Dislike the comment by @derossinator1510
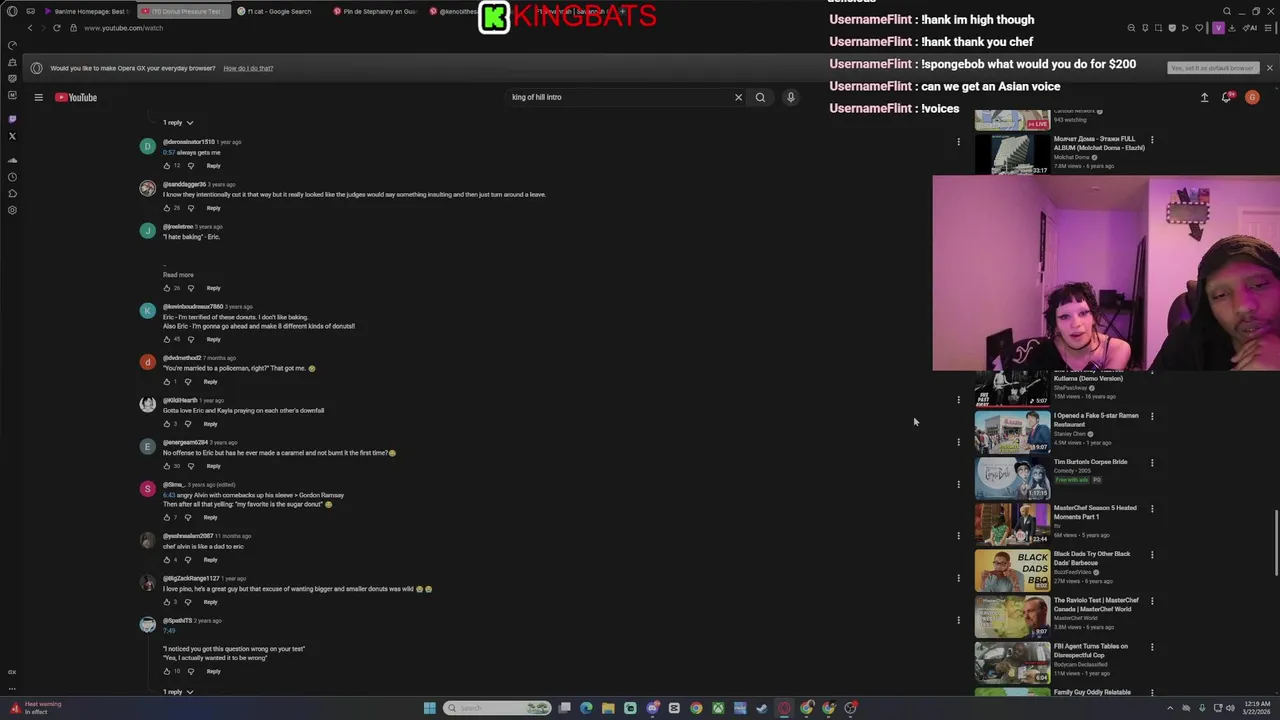This screenshot has height=720, width=1280. (190, 166)
